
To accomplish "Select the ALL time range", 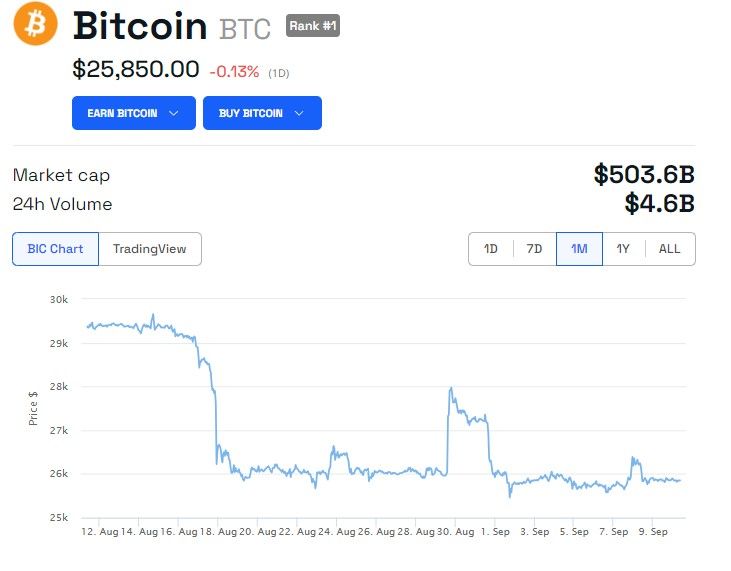I will point(669,249).
